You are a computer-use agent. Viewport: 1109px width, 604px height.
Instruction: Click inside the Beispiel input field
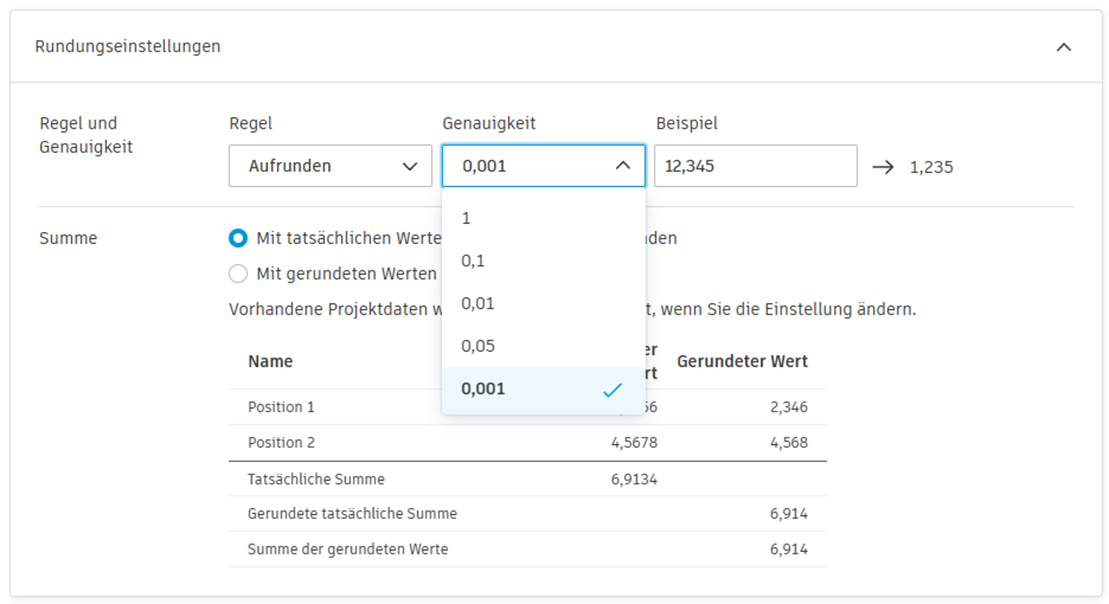pyautogui.click(x=755, y=166)
